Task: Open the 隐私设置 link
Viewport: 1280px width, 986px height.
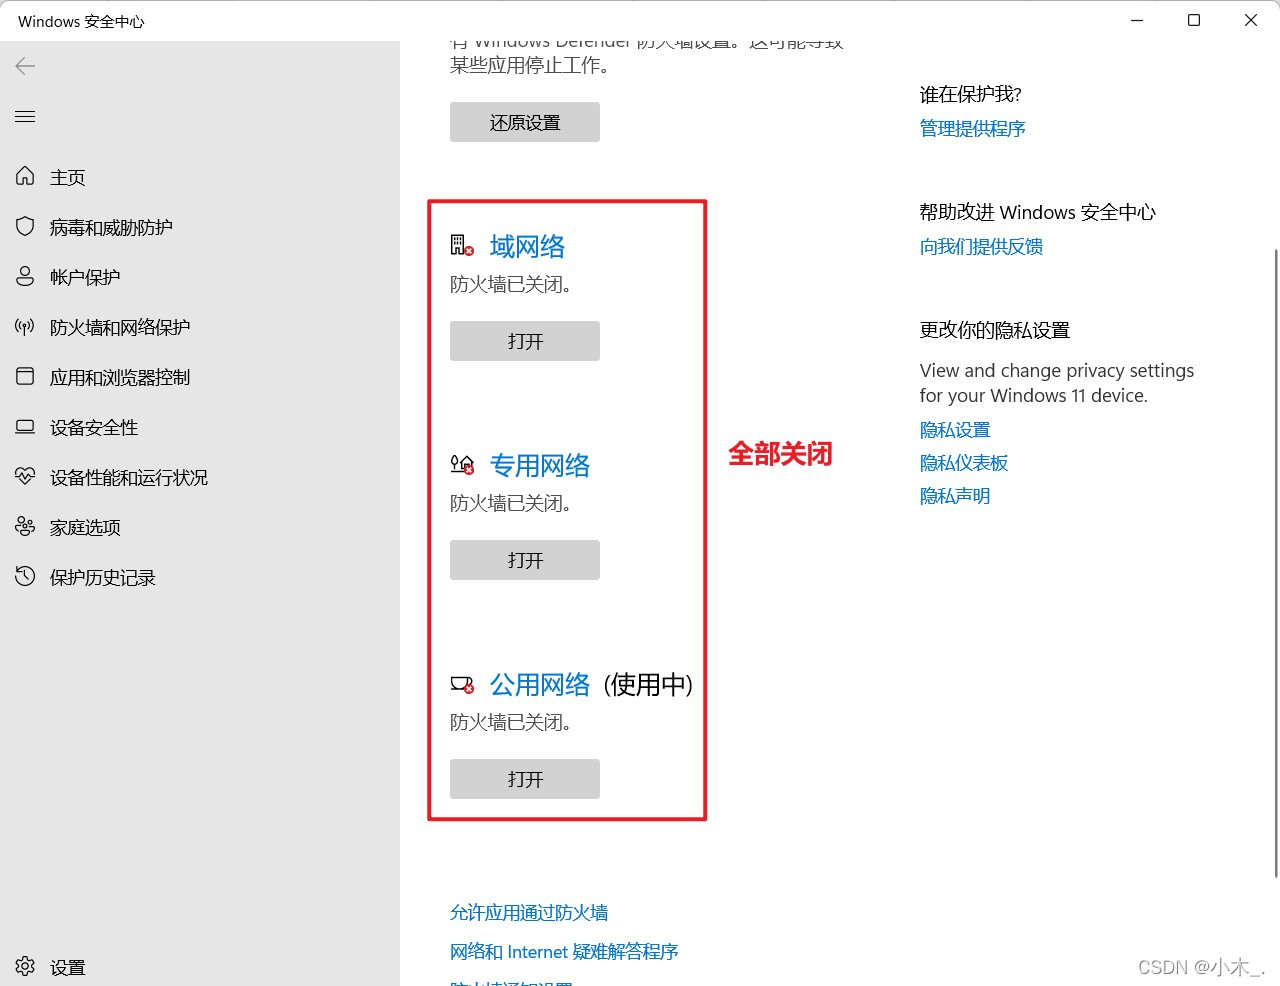Action: click(955, 430)
